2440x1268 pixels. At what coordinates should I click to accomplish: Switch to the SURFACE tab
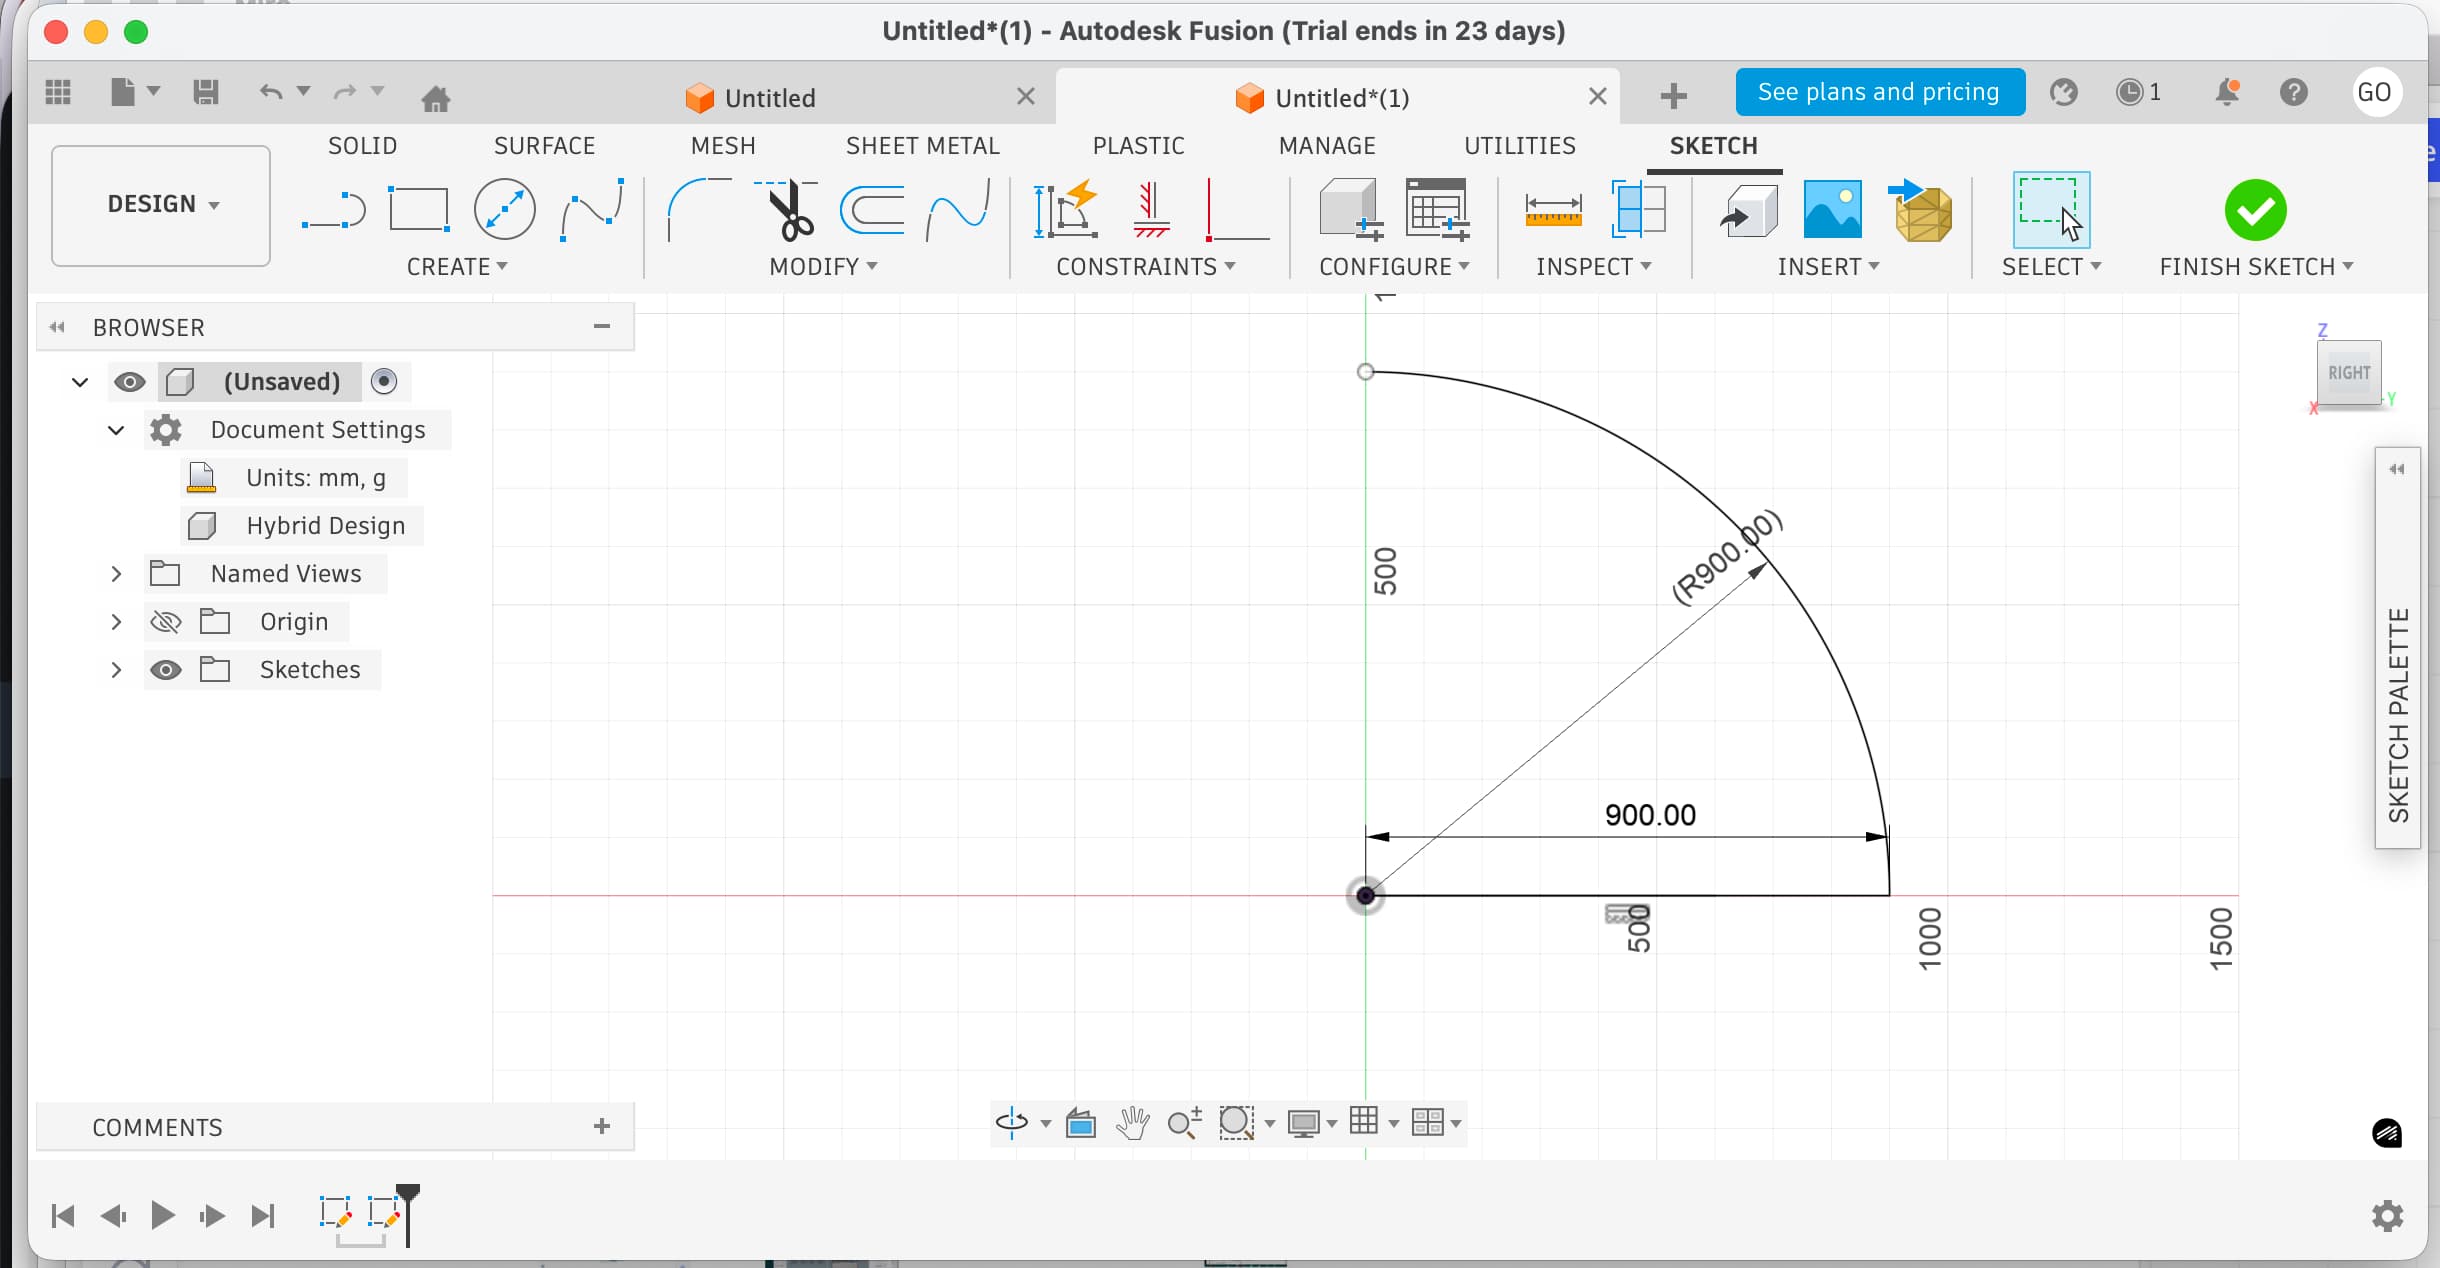(x=544, y=146)
